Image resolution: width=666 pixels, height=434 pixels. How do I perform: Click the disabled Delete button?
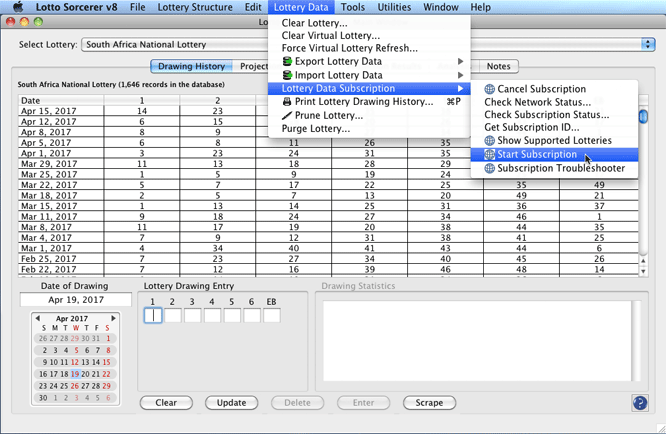[297, 403]
